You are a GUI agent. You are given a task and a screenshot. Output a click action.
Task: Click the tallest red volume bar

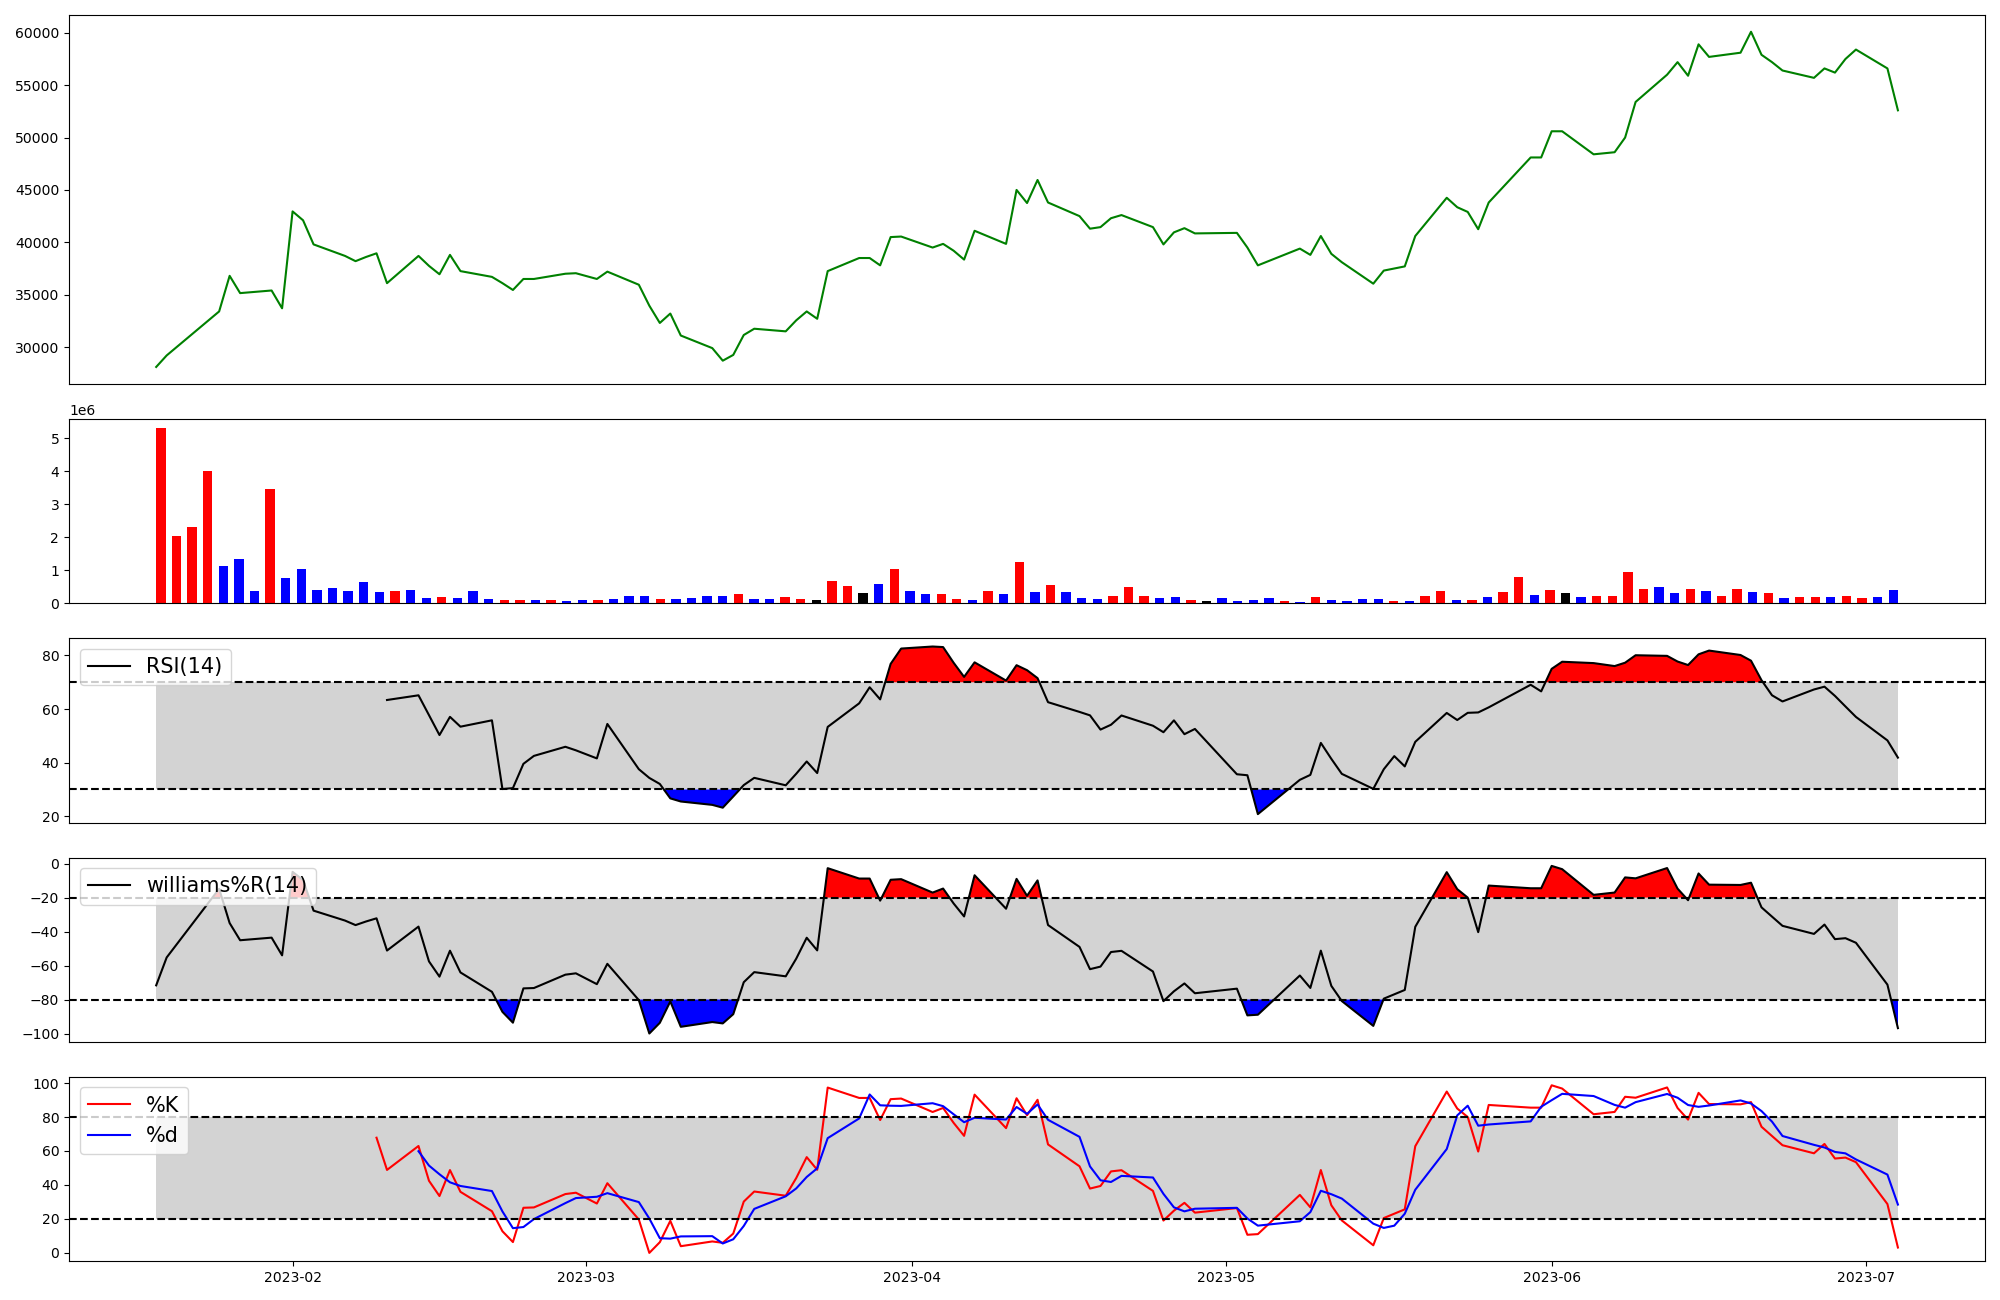click(161, 515)
